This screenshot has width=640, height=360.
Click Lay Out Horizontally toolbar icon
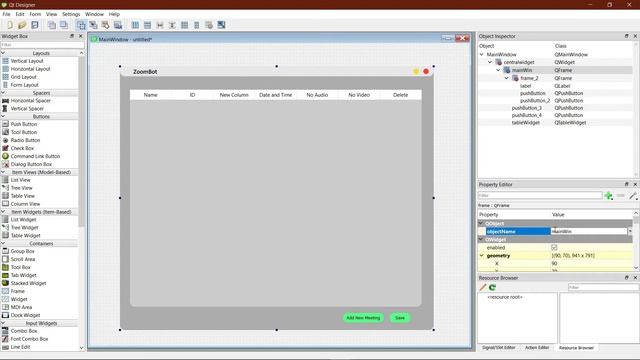[135, 25]
